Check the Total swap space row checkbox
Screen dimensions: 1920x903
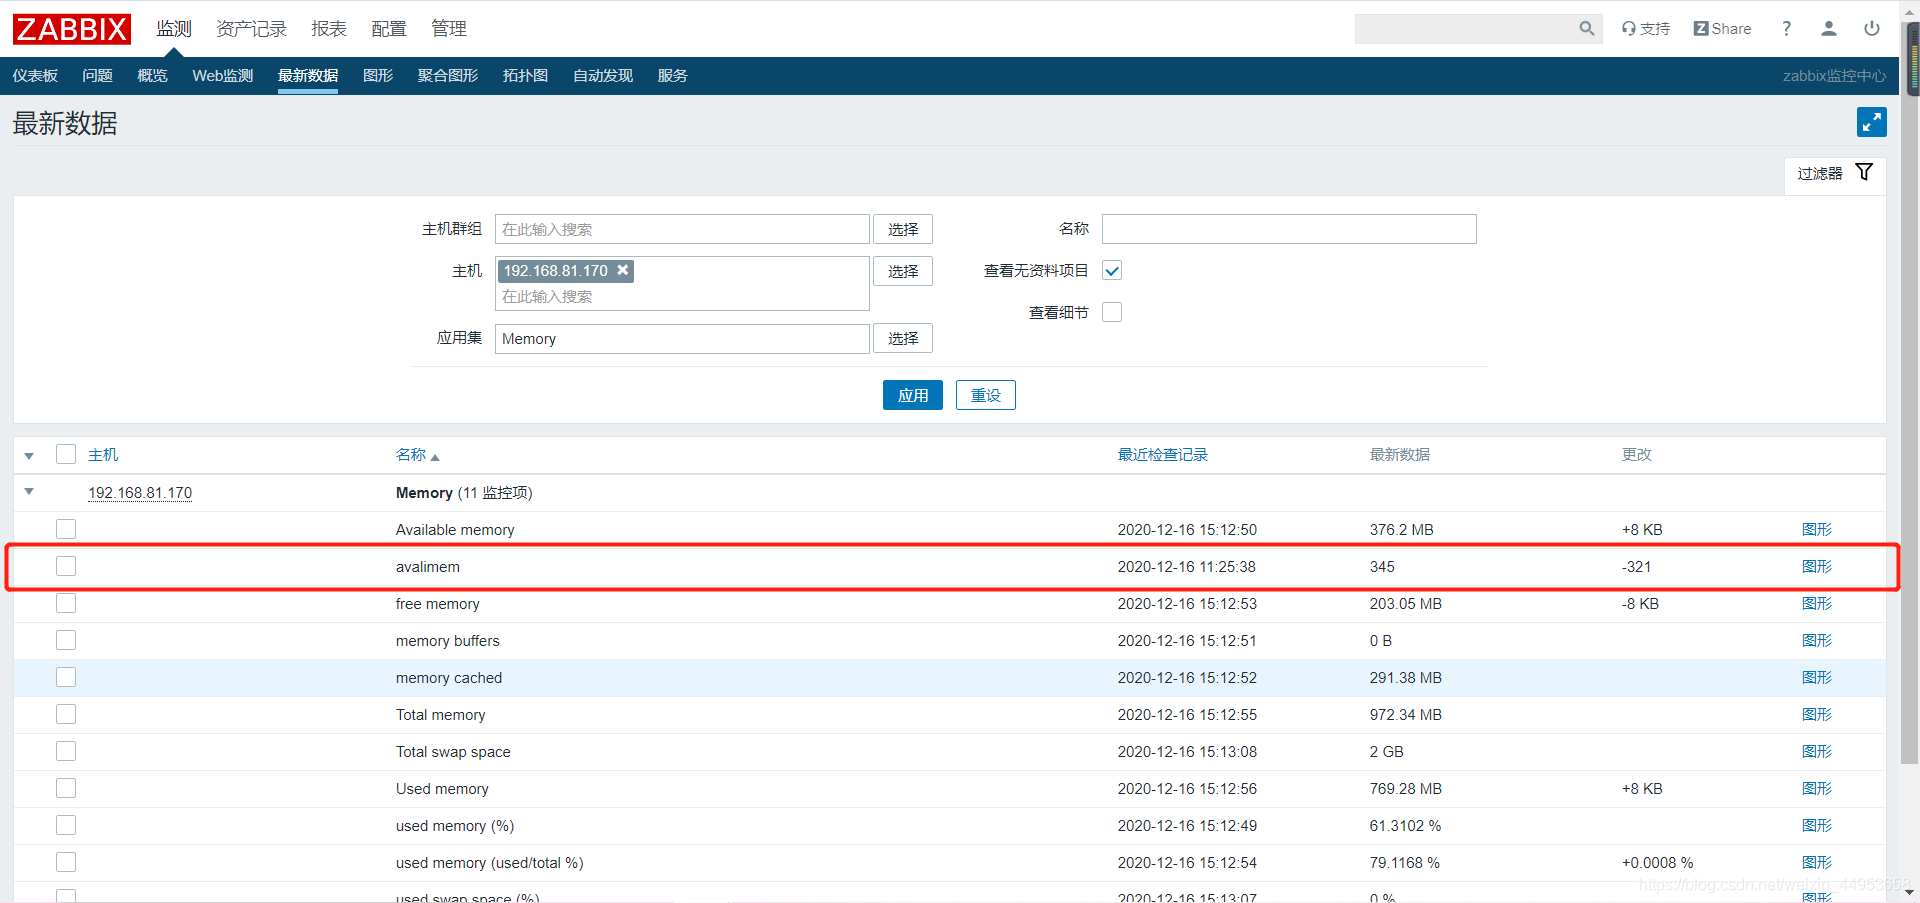66,751
